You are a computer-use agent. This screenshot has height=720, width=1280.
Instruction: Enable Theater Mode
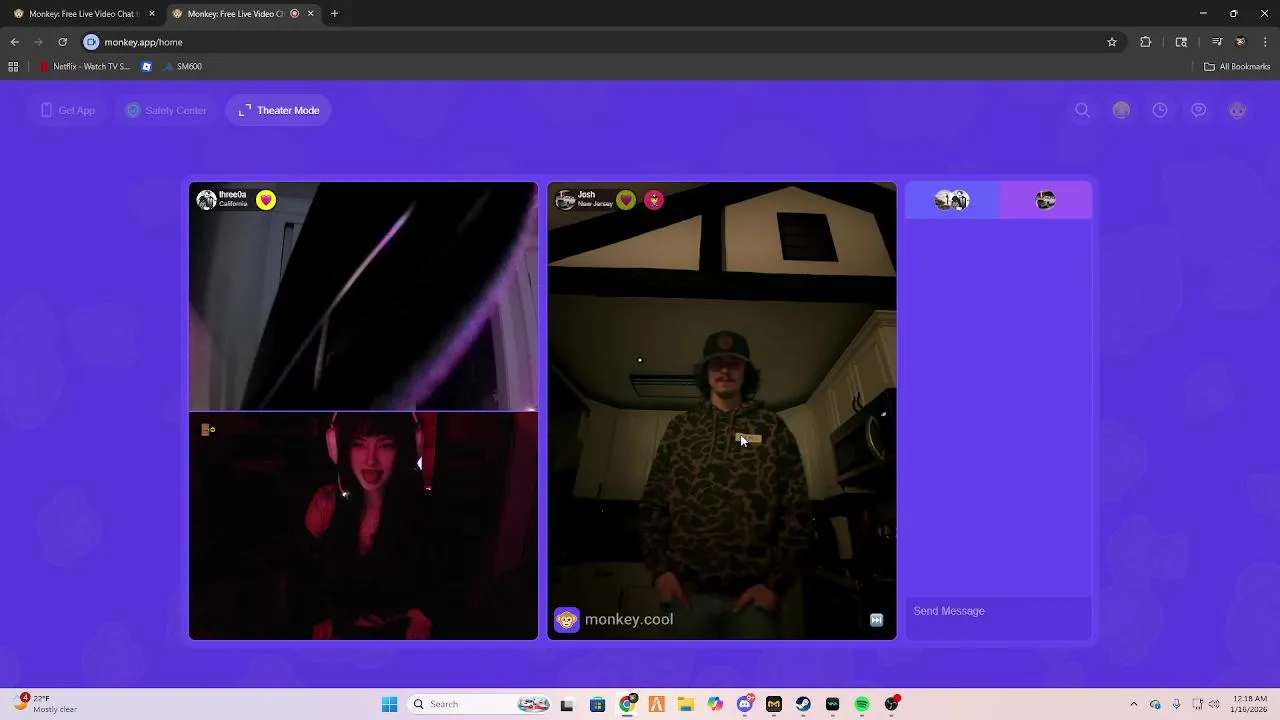pos(279,110)
